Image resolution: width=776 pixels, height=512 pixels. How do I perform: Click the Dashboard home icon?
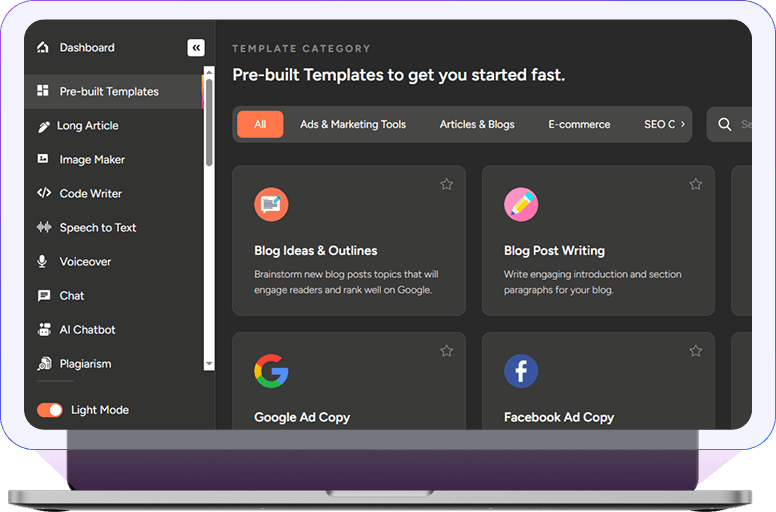point(42,47)
